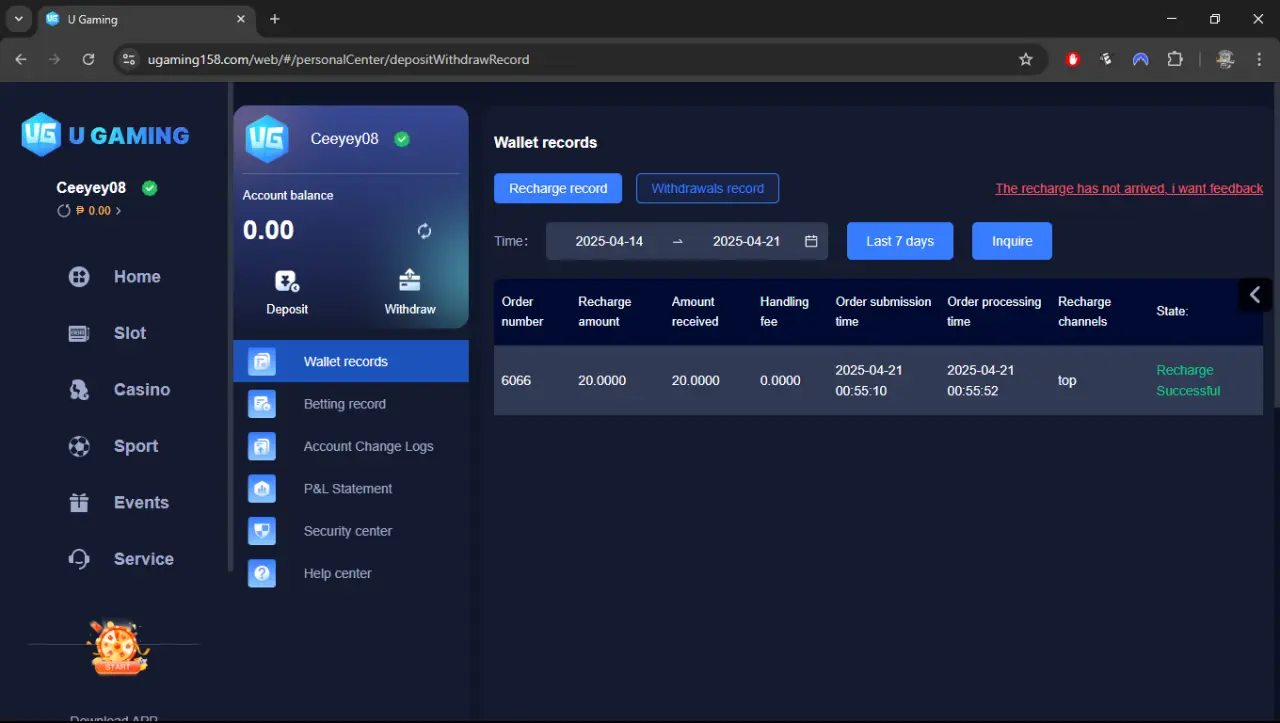Close the U Gaming browser tab
1280x723 pixels.
pos(241,19)
